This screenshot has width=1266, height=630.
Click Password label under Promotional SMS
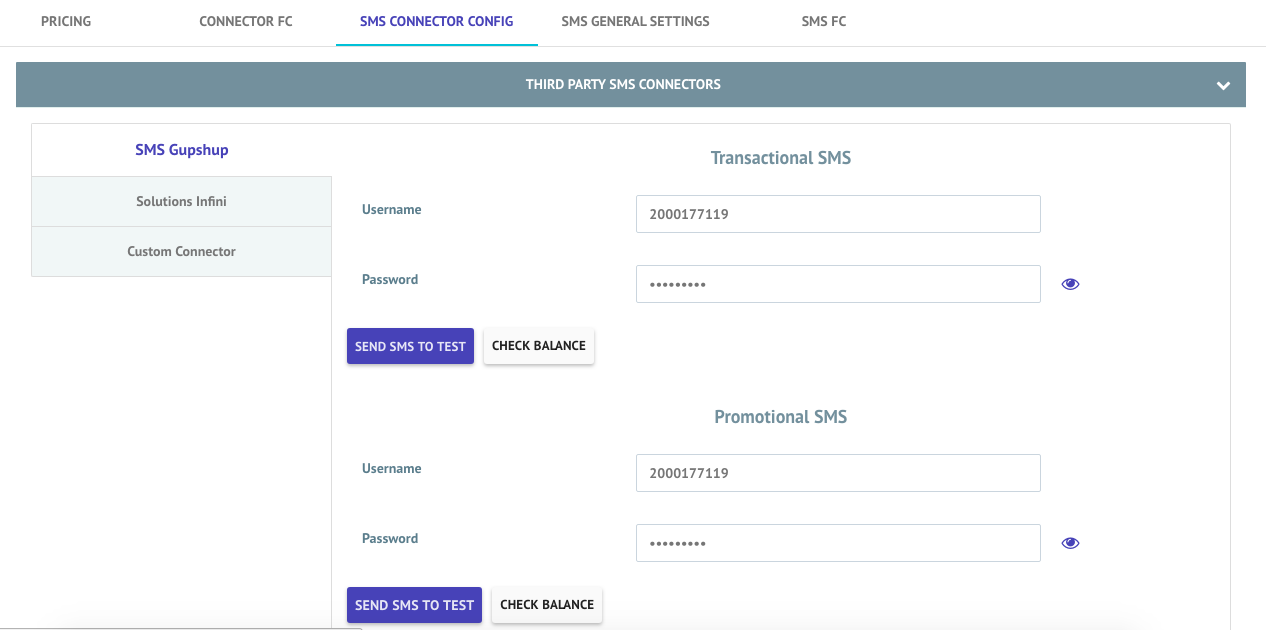click(390, 539)
